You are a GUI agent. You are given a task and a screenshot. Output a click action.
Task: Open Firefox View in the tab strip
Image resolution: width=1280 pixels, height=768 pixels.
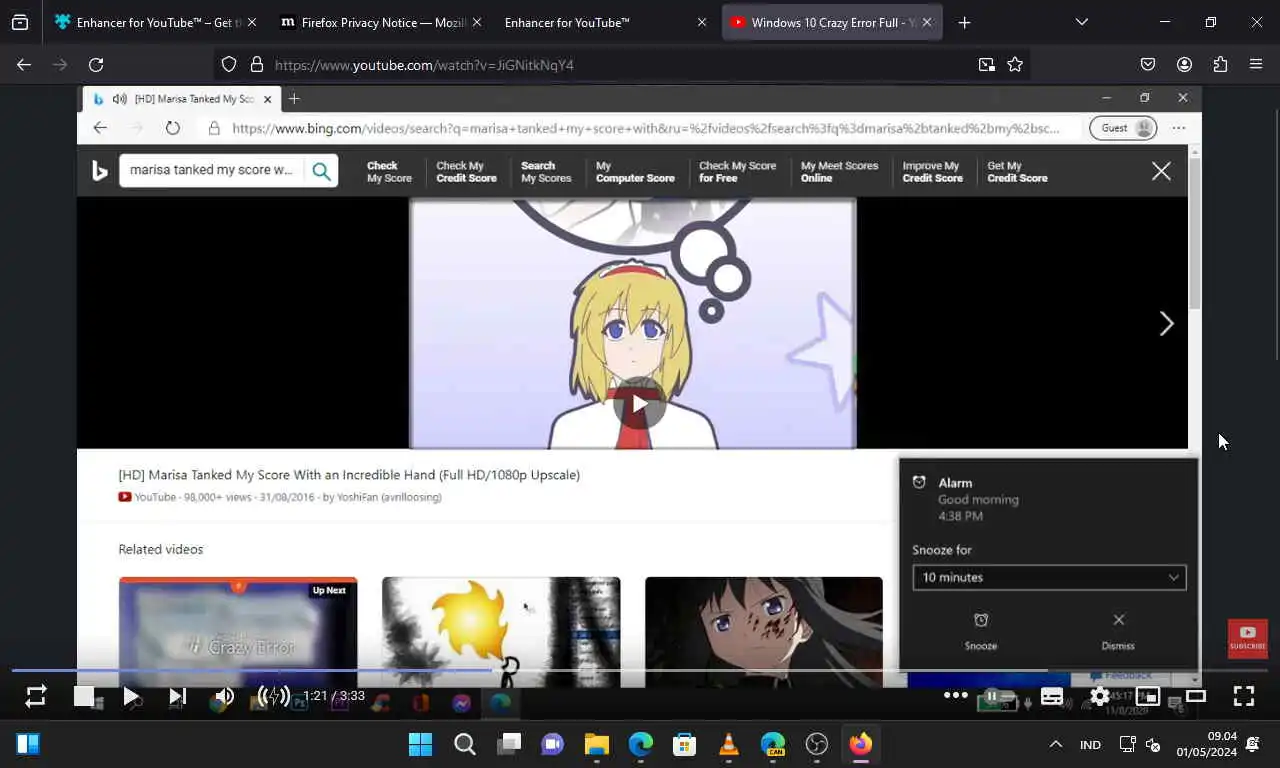(20, 22)
